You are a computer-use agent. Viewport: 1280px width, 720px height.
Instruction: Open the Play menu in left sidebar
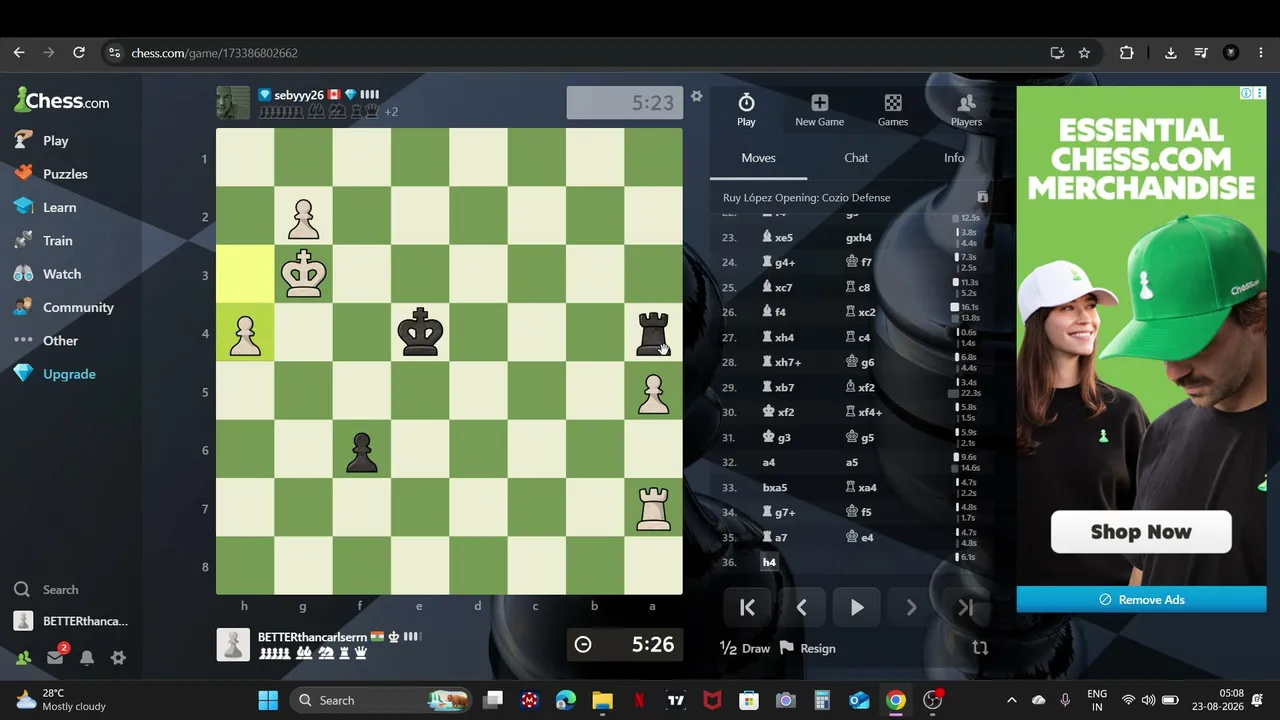click(x=42, y=141)
